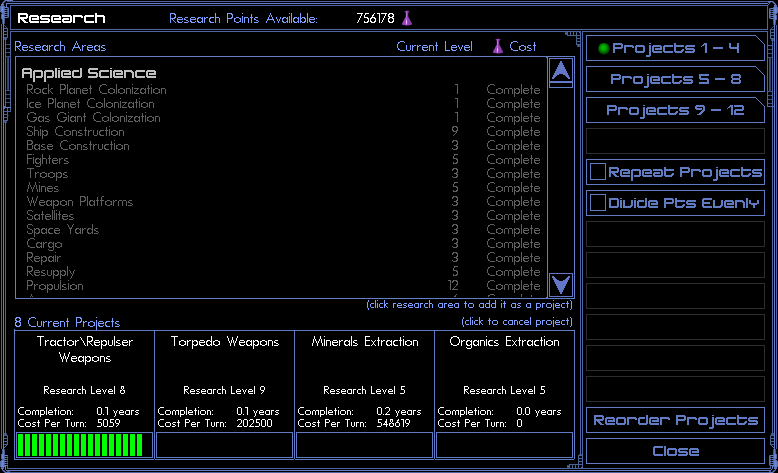Click the 8 Current Projects label
This screenshot has width=778, height=473.
[x=67, y=323]
